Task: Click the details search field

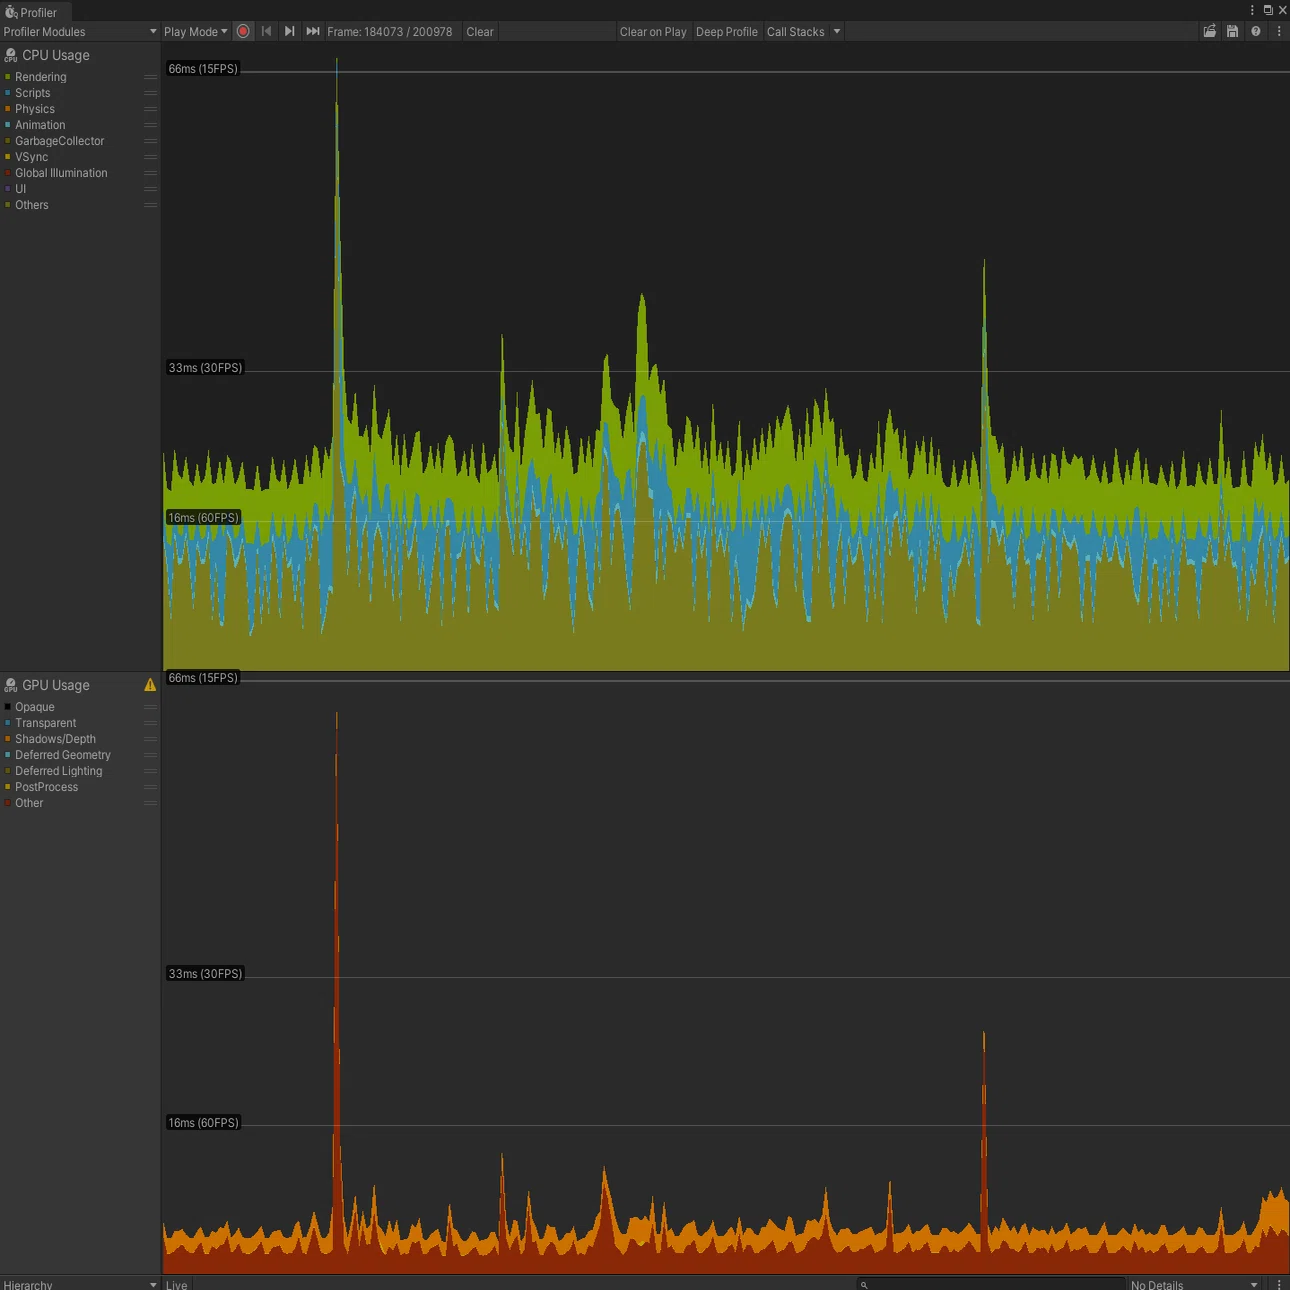Action: pyautogui.click(x=992, y=1284)
